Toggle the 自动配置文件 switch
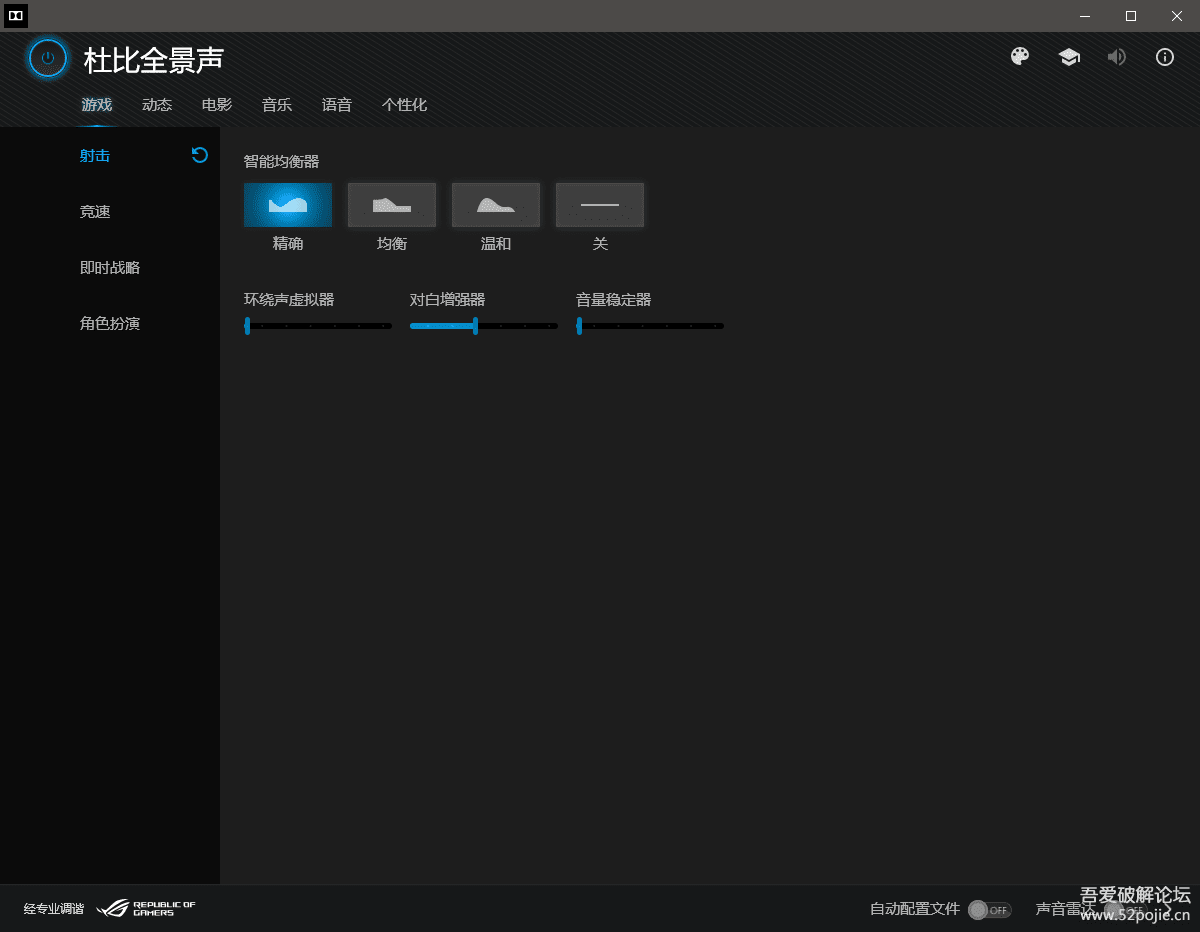 [989, 910]
